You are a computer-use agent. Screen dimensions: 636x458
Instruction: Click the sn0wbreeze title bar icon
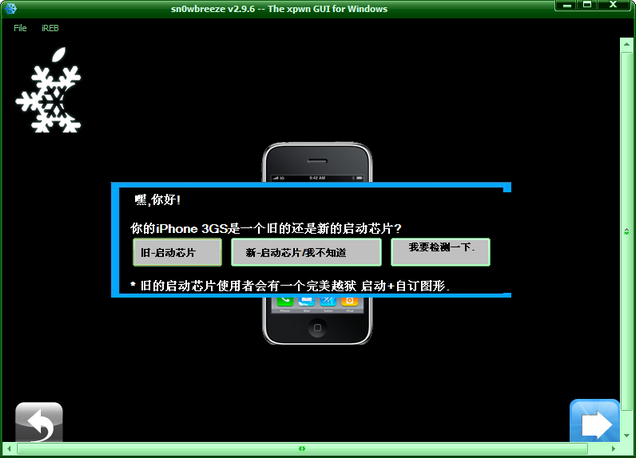[11, 8]
